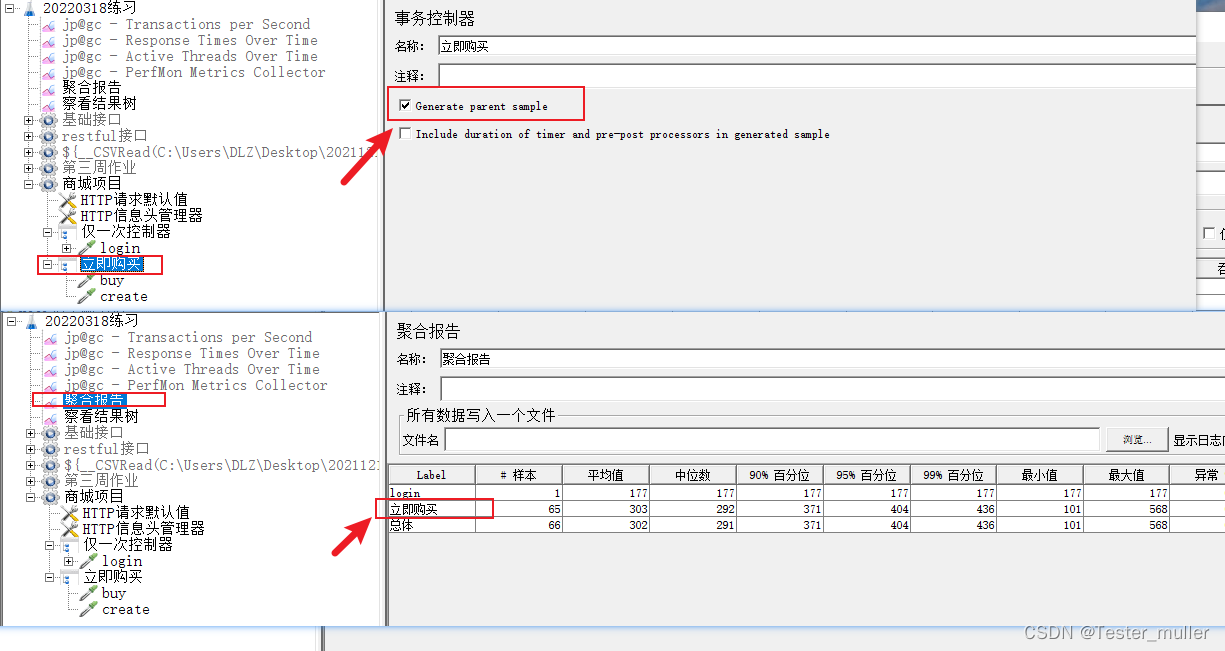Click the 最小值 column header
The width and height of the screenshot is (1225, 651).
tap(1041, 475)
